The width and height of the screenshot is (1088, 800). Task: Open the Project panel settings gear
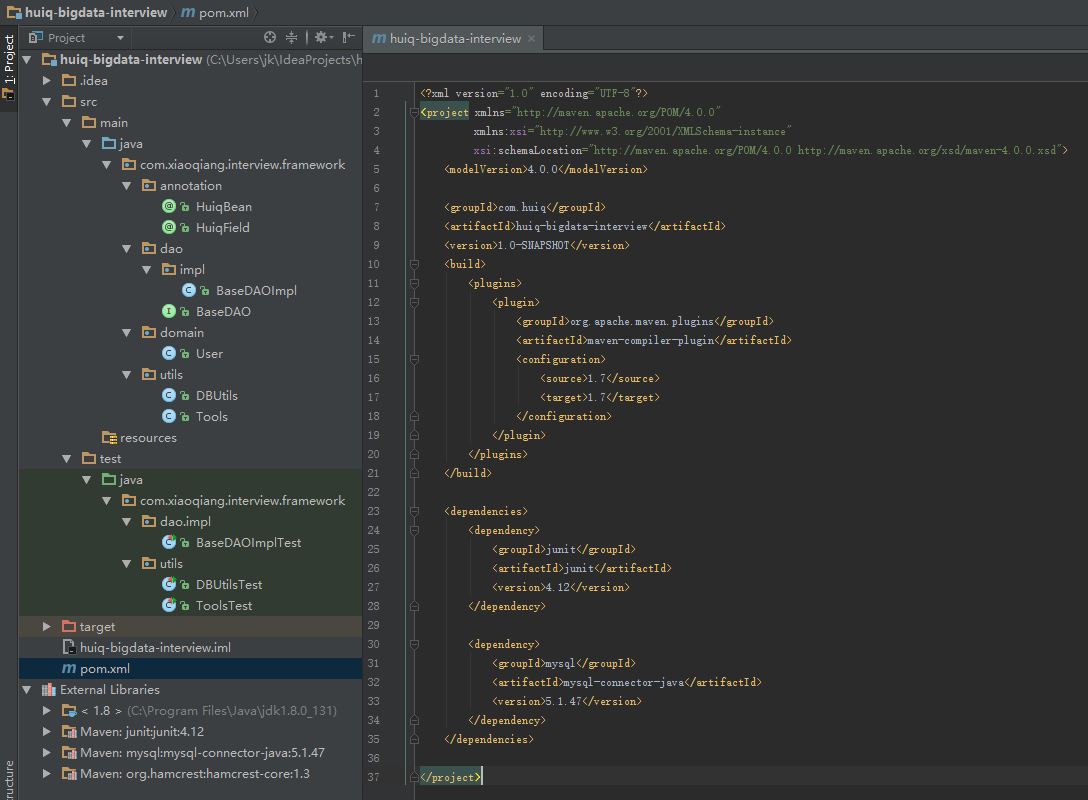pyautogui.click(x=323, y=37)
